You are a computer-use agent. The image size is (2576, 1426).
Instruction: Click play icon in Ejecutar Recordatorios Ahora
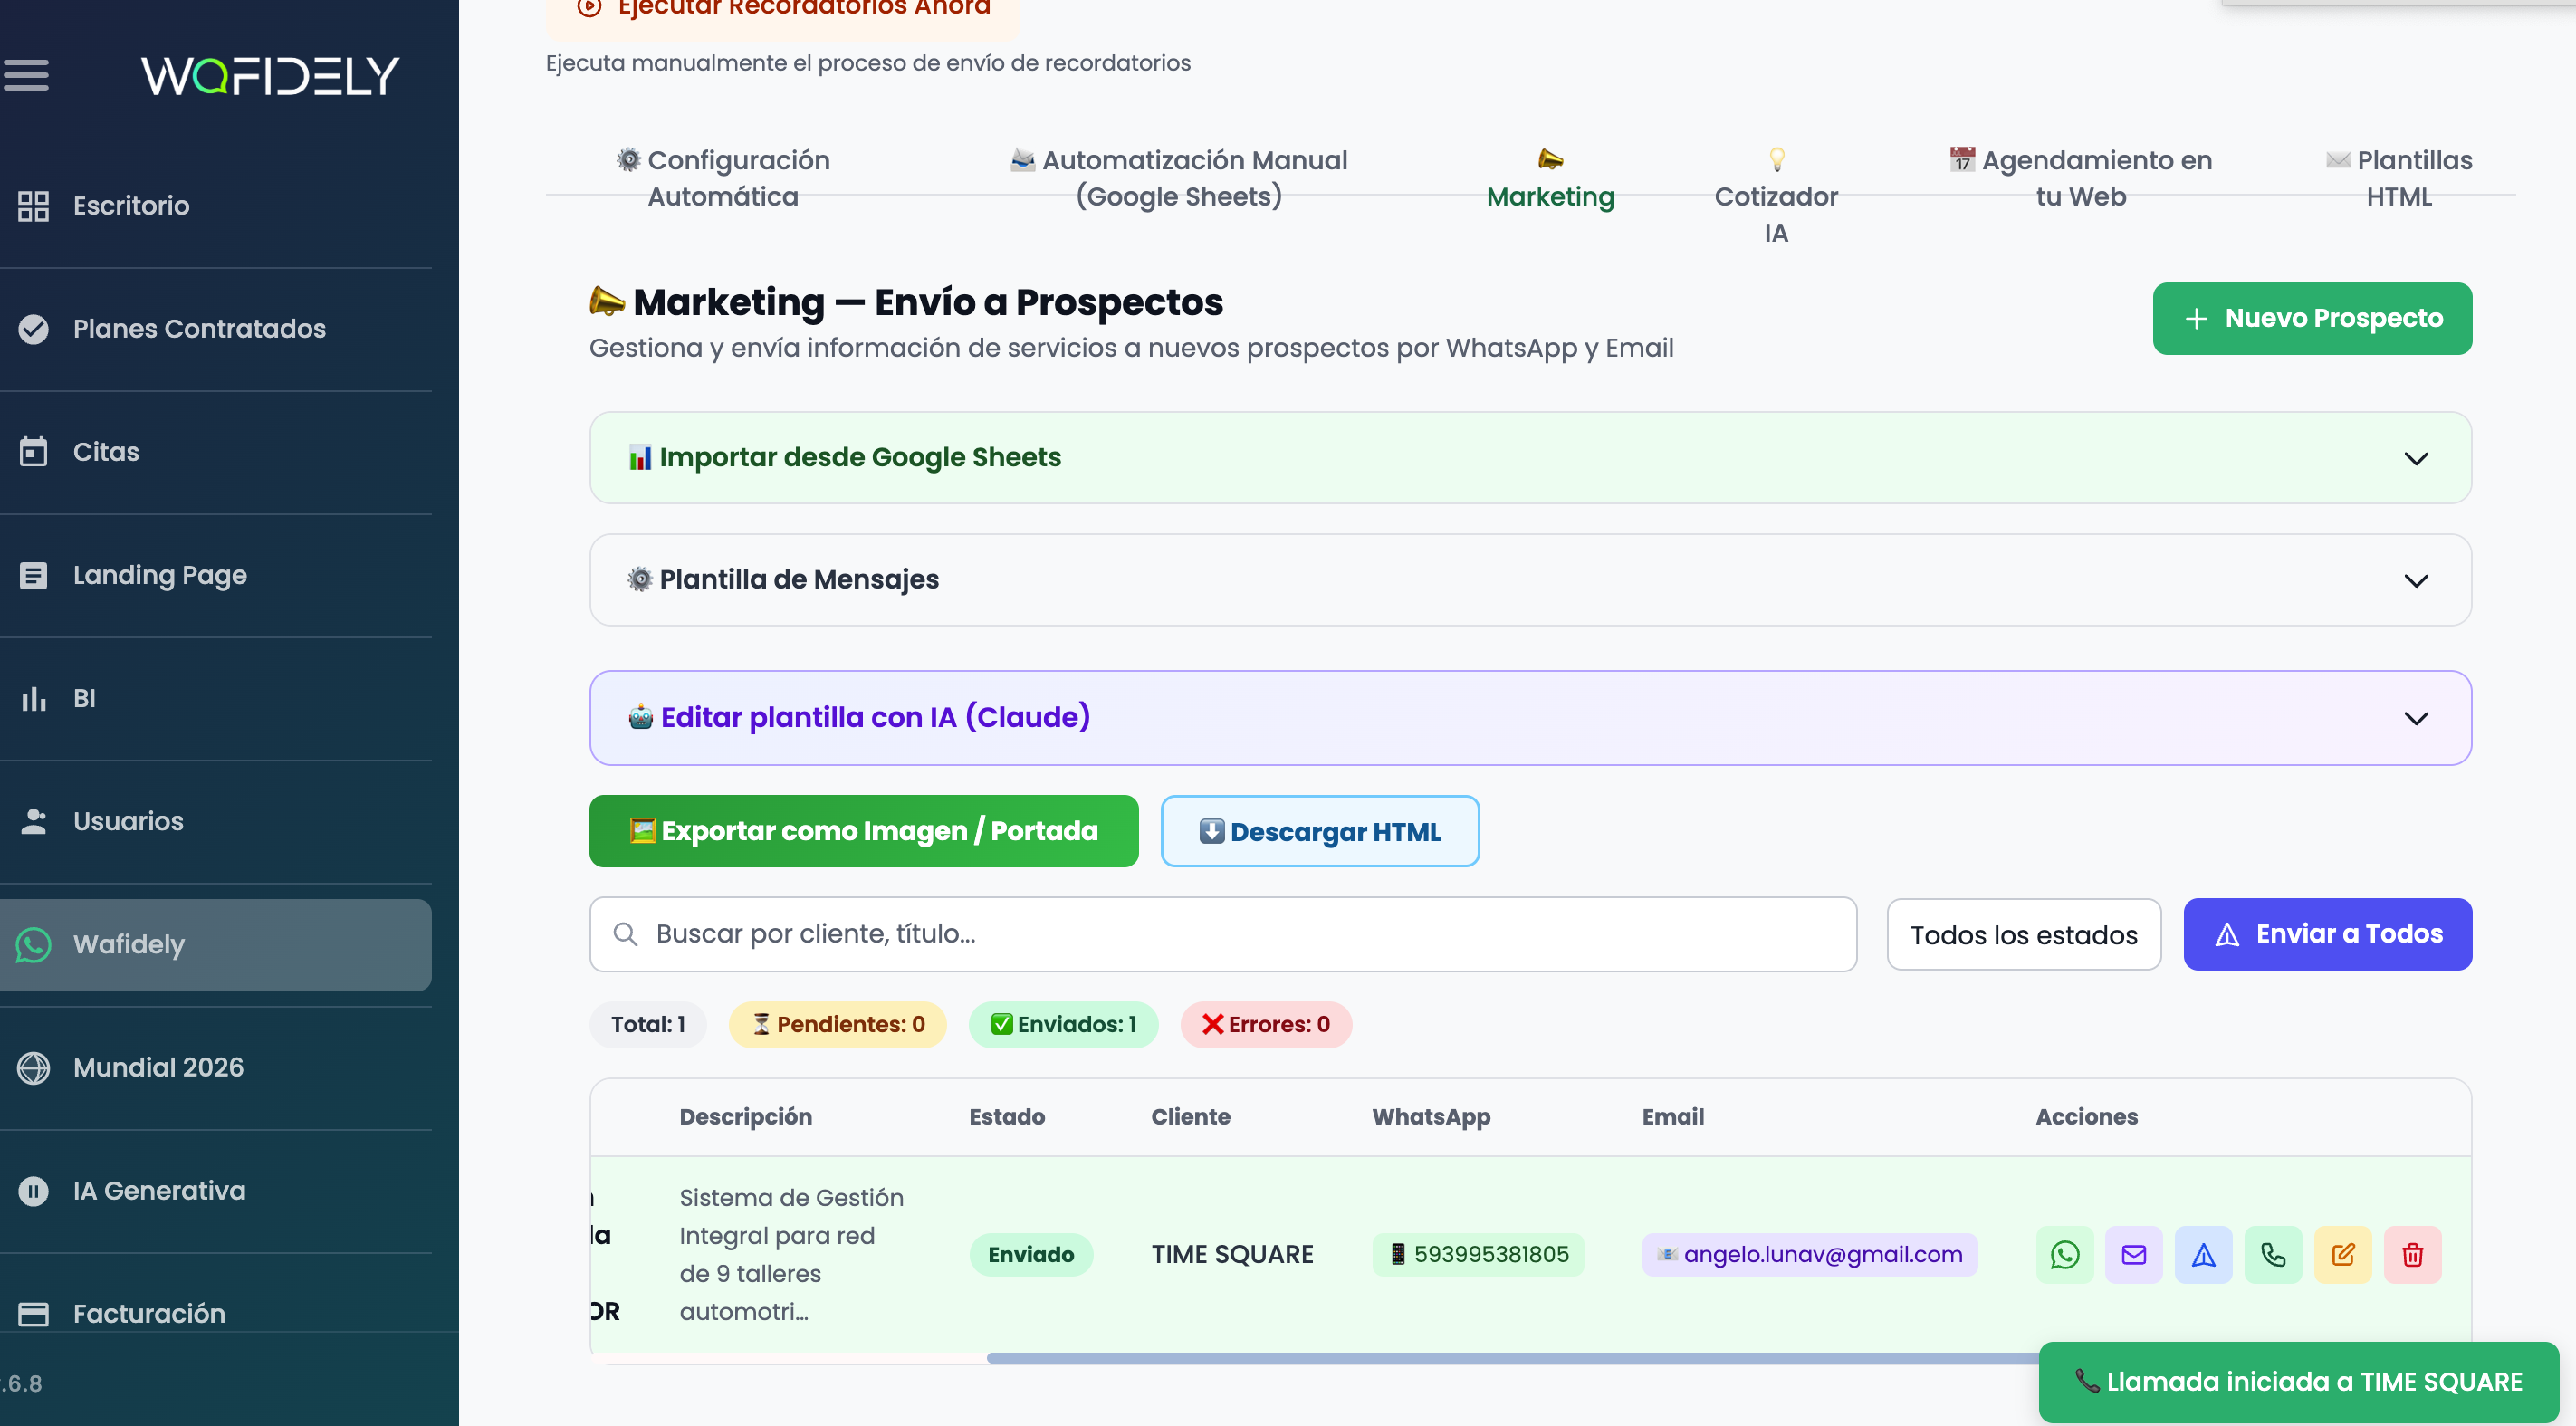click(x=590, y=8)
